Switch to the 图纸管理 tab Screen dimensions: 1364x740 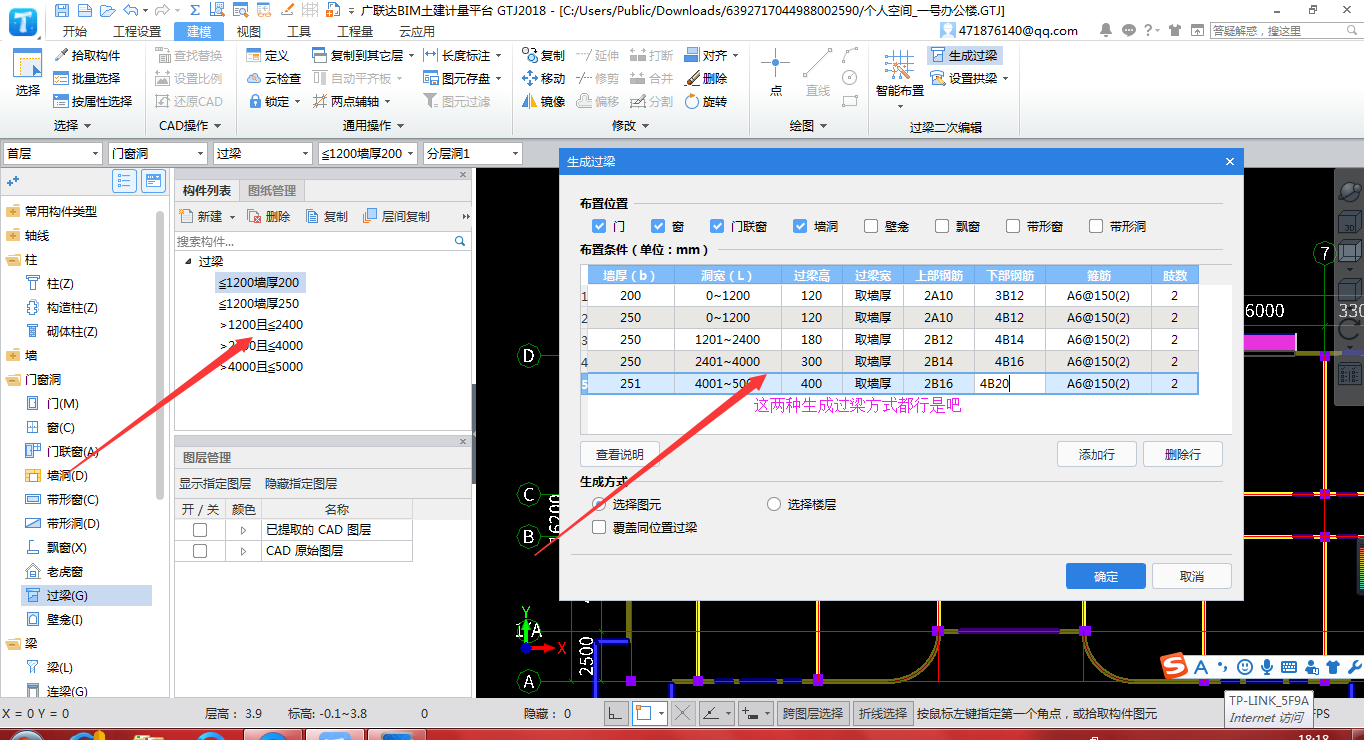271,190
